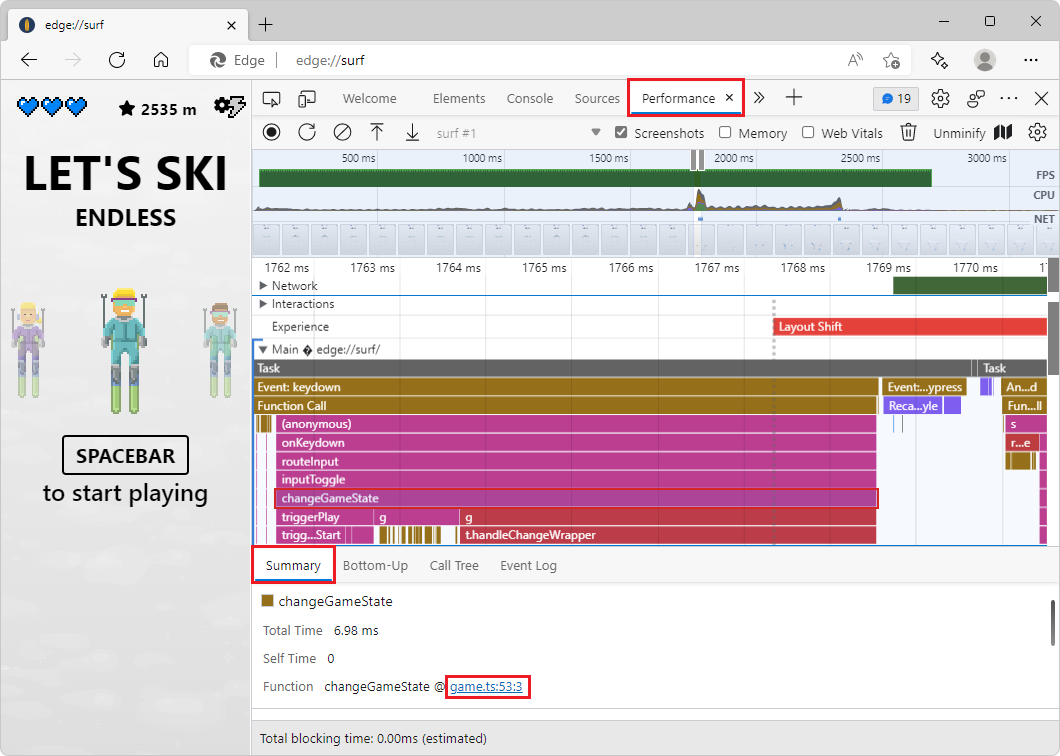Enable the Memory checkbox
The height and width of the screenshot is (756, 1060).
725,132
